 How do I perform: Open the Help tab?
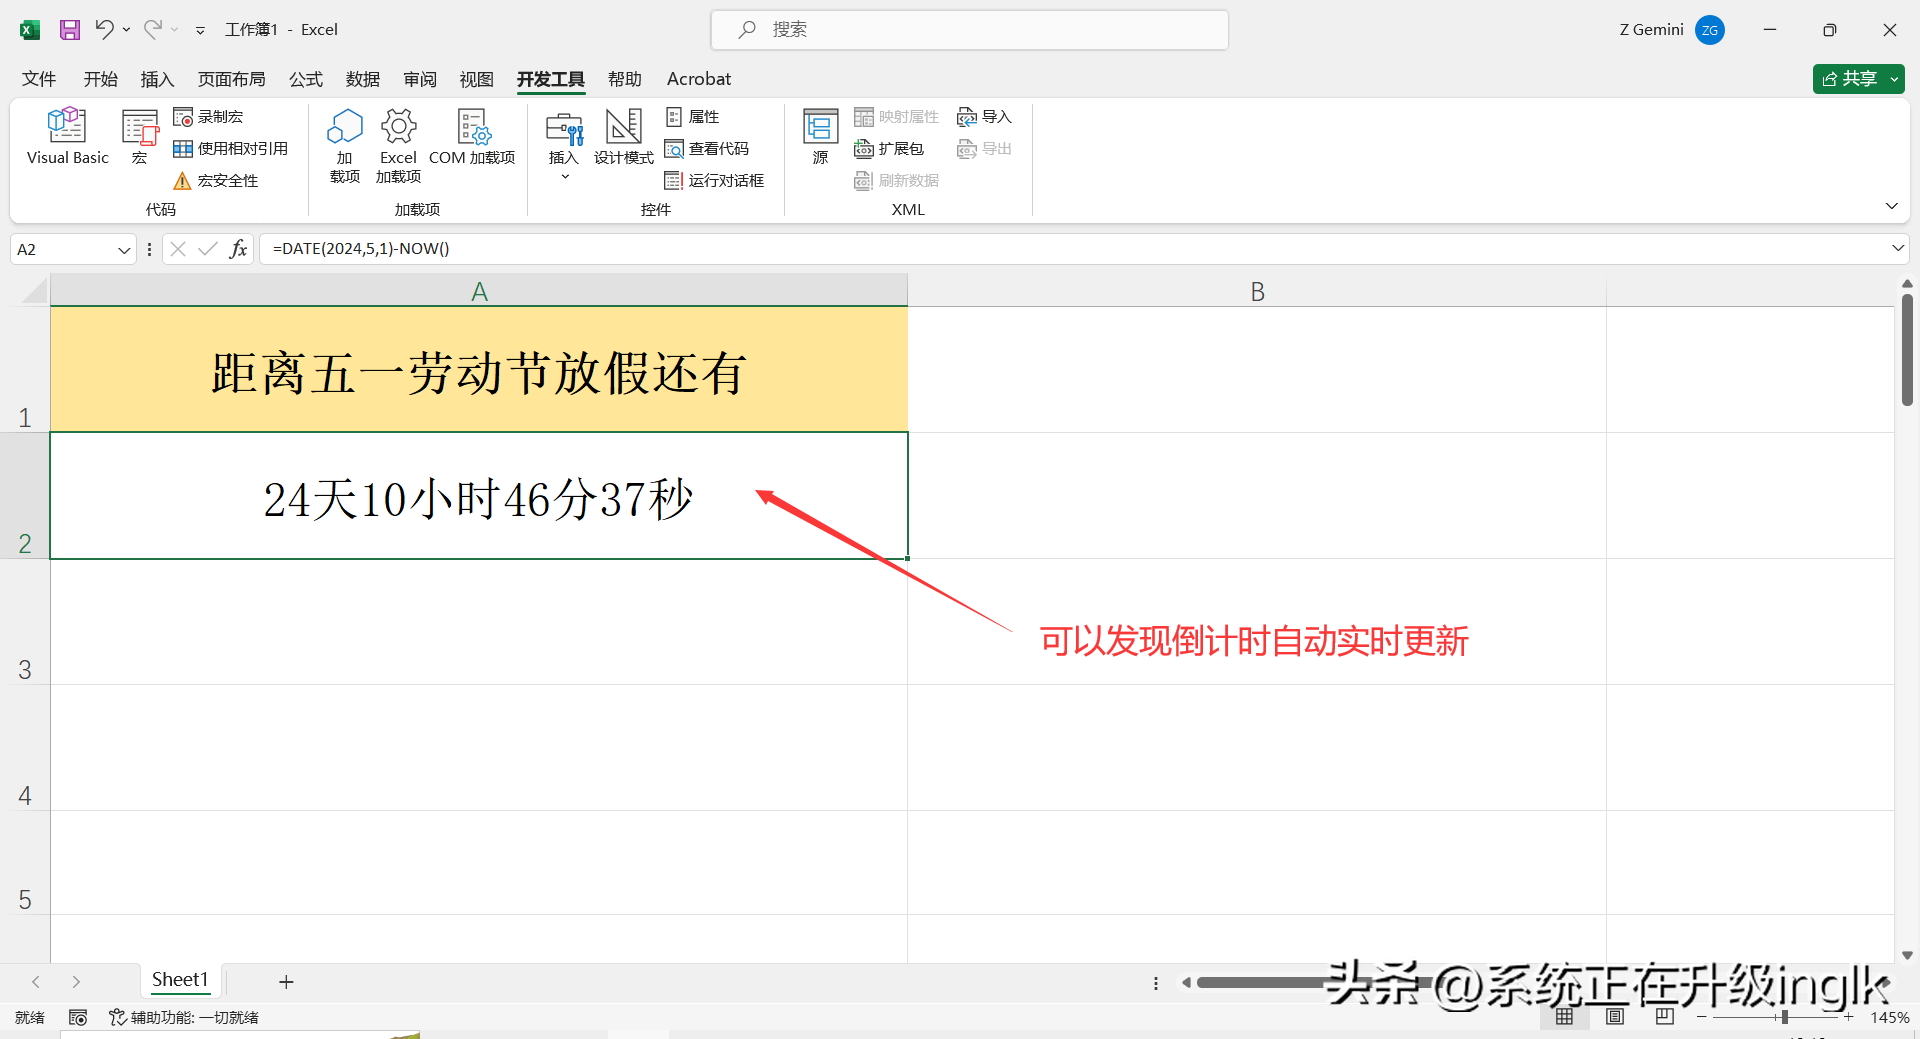tap(625, 79)
